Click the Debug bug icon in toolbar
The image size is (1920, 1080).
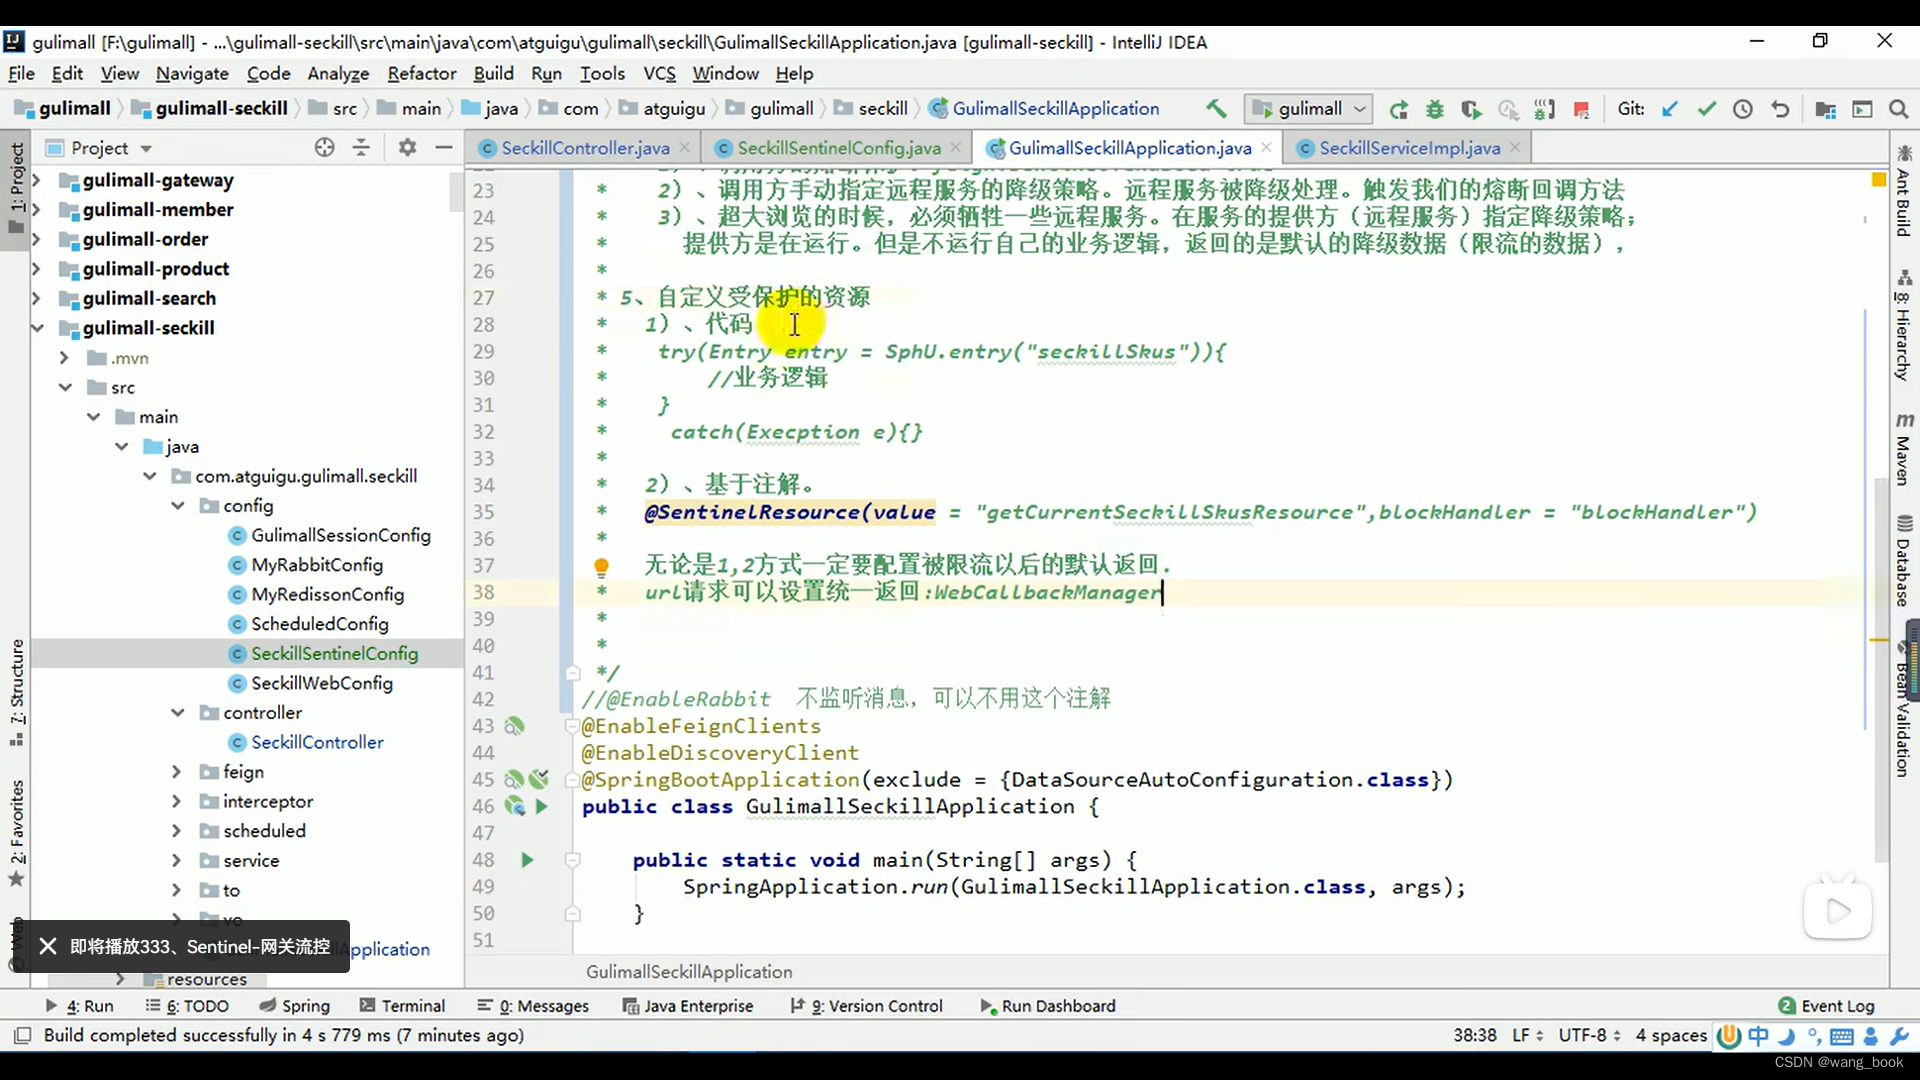pos(1435,109)
